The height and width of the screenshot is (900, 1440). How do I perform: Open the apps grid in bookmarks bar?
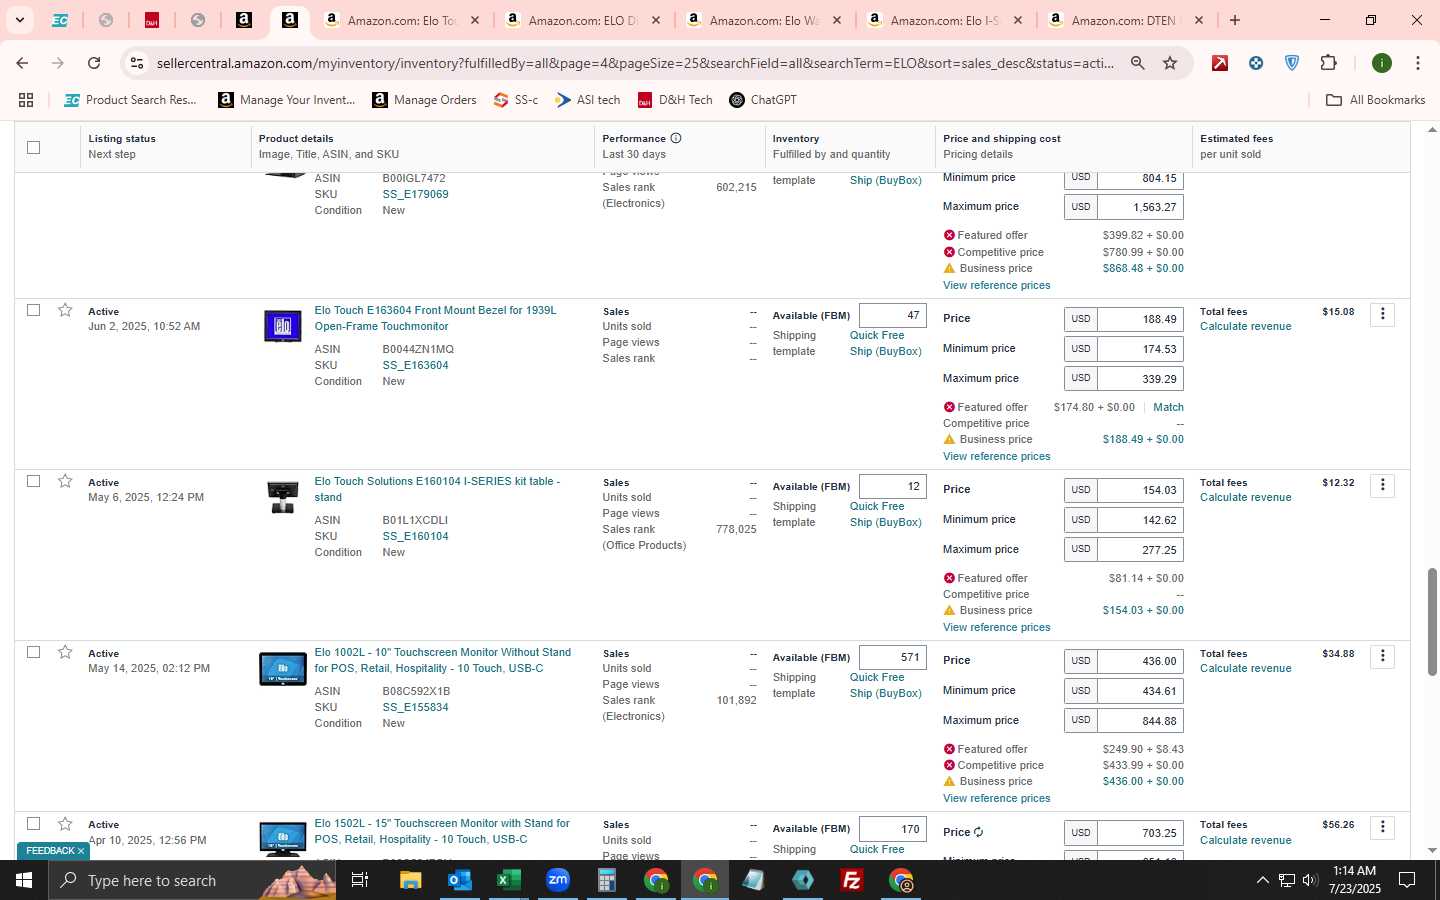[x=26, y=100]
